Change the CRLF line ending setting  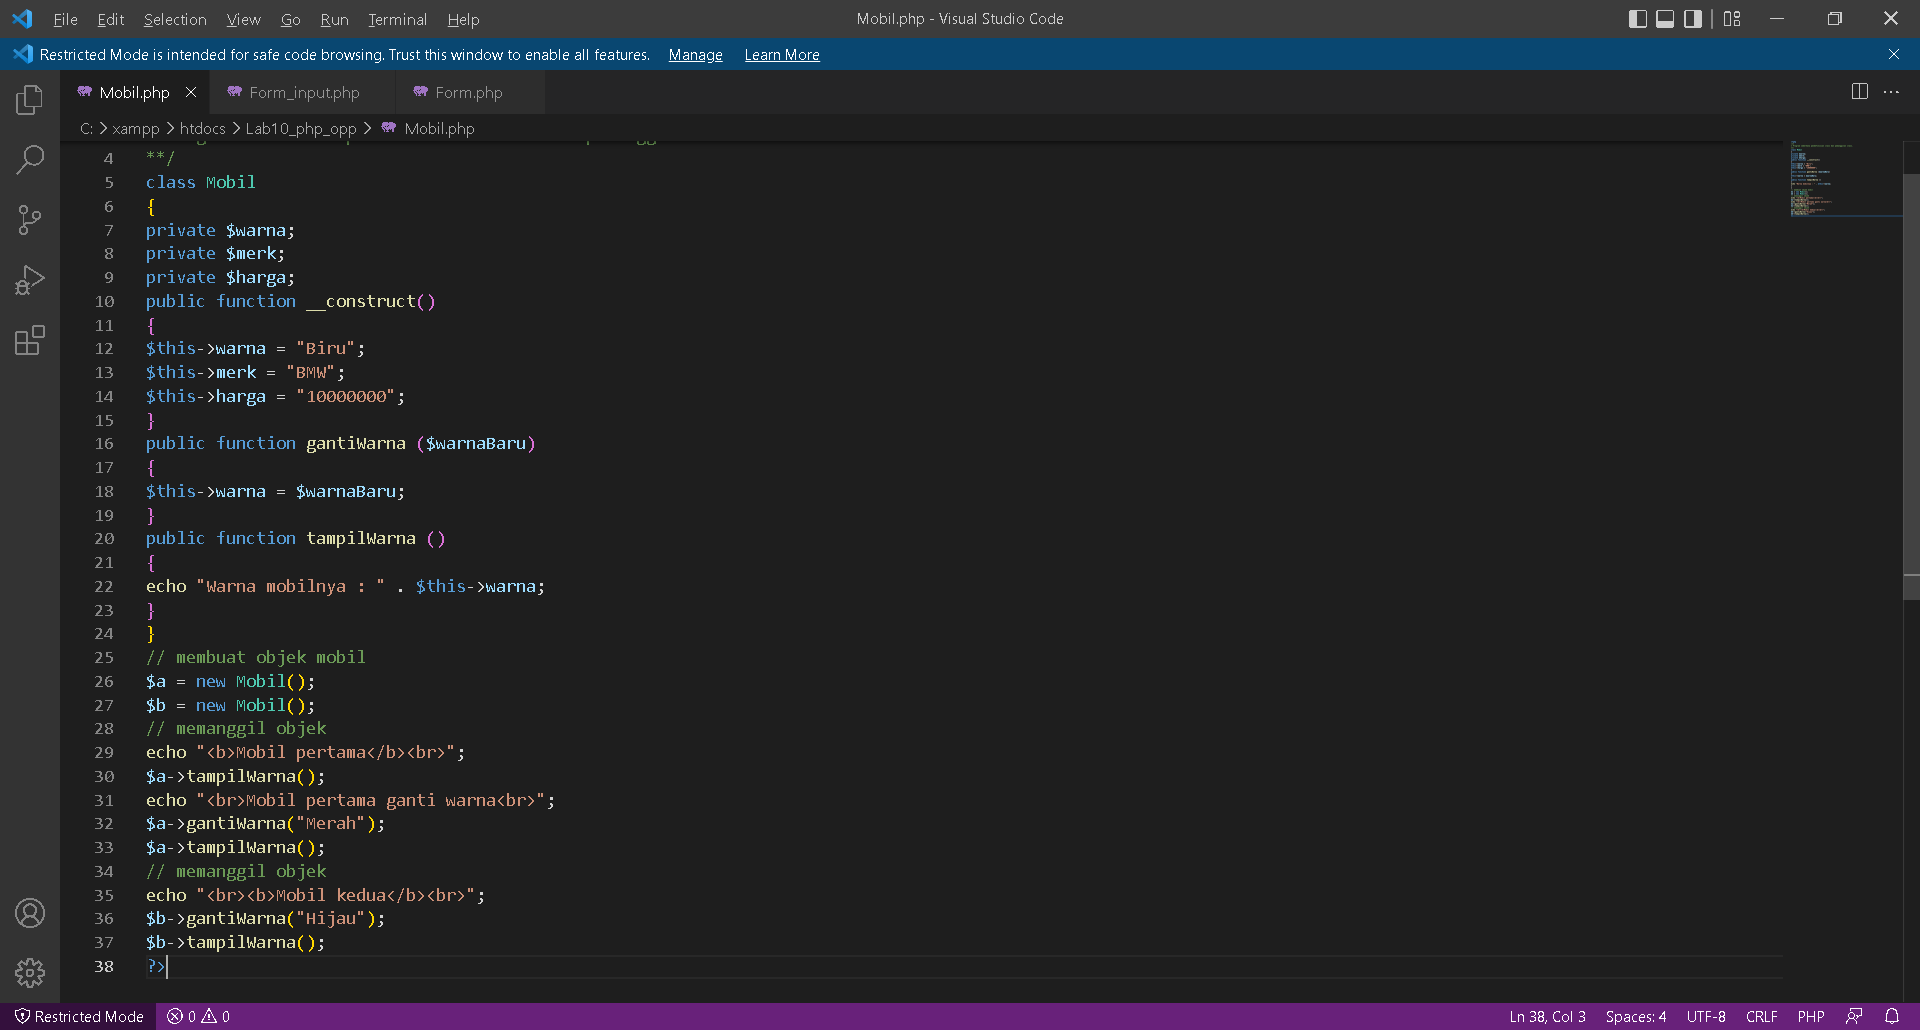[x=1761, y=1015]
